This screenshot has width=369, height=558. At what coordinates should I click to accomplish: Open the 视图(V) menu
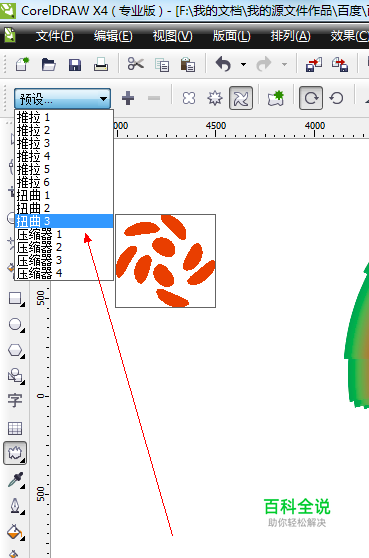(x=173, y=36)
